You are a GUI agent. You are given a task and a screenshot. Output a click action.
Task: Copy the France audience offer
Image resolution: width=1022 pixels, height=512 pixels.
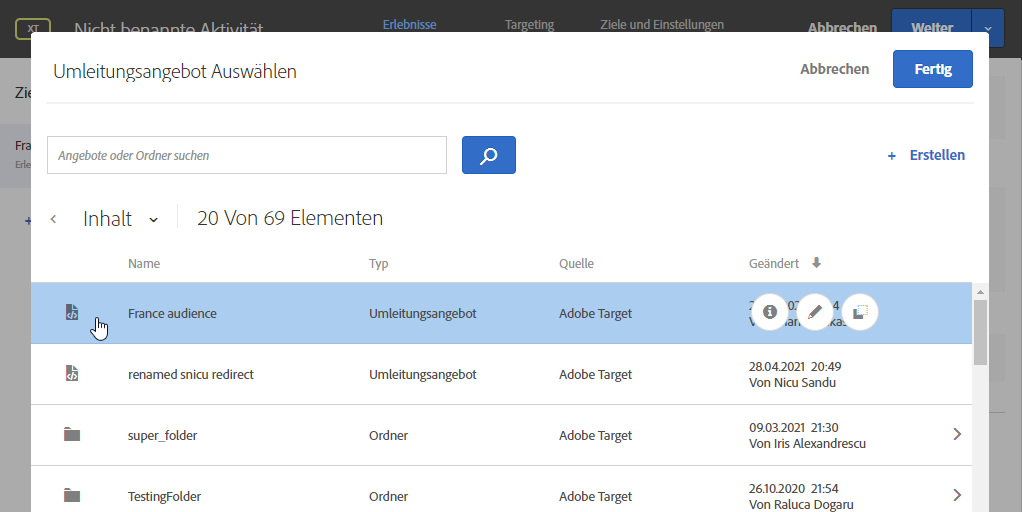pyautogui.click(x=861, y=312)
